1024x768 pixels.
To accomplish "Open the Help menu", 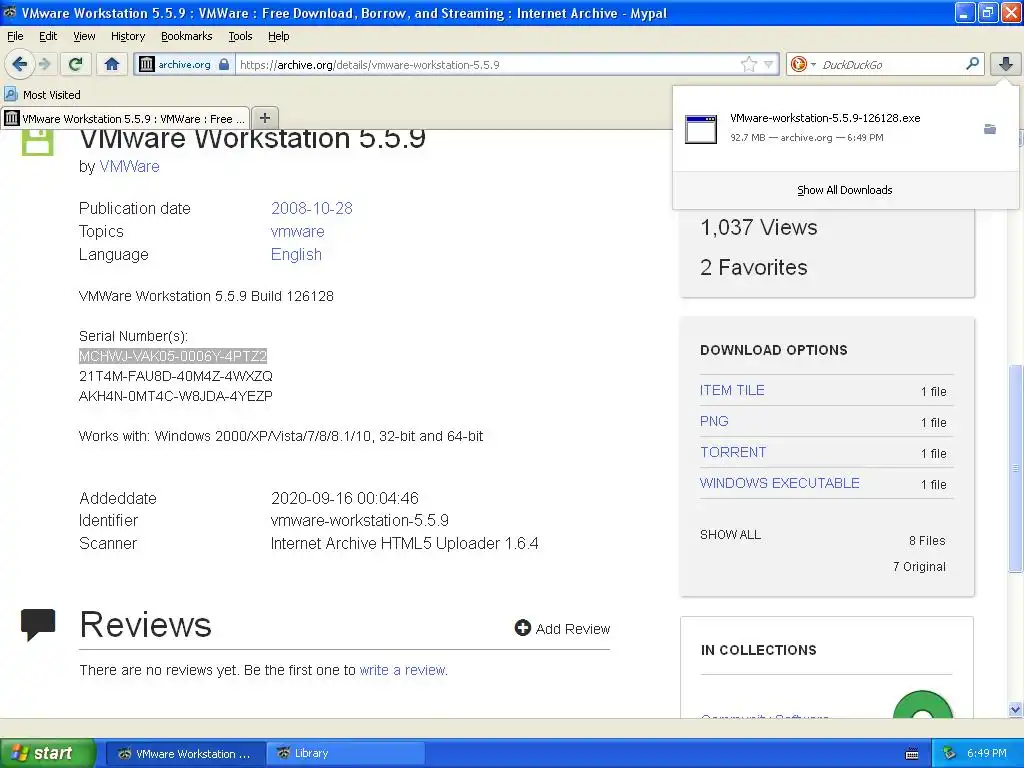I will tap(278, 36).
